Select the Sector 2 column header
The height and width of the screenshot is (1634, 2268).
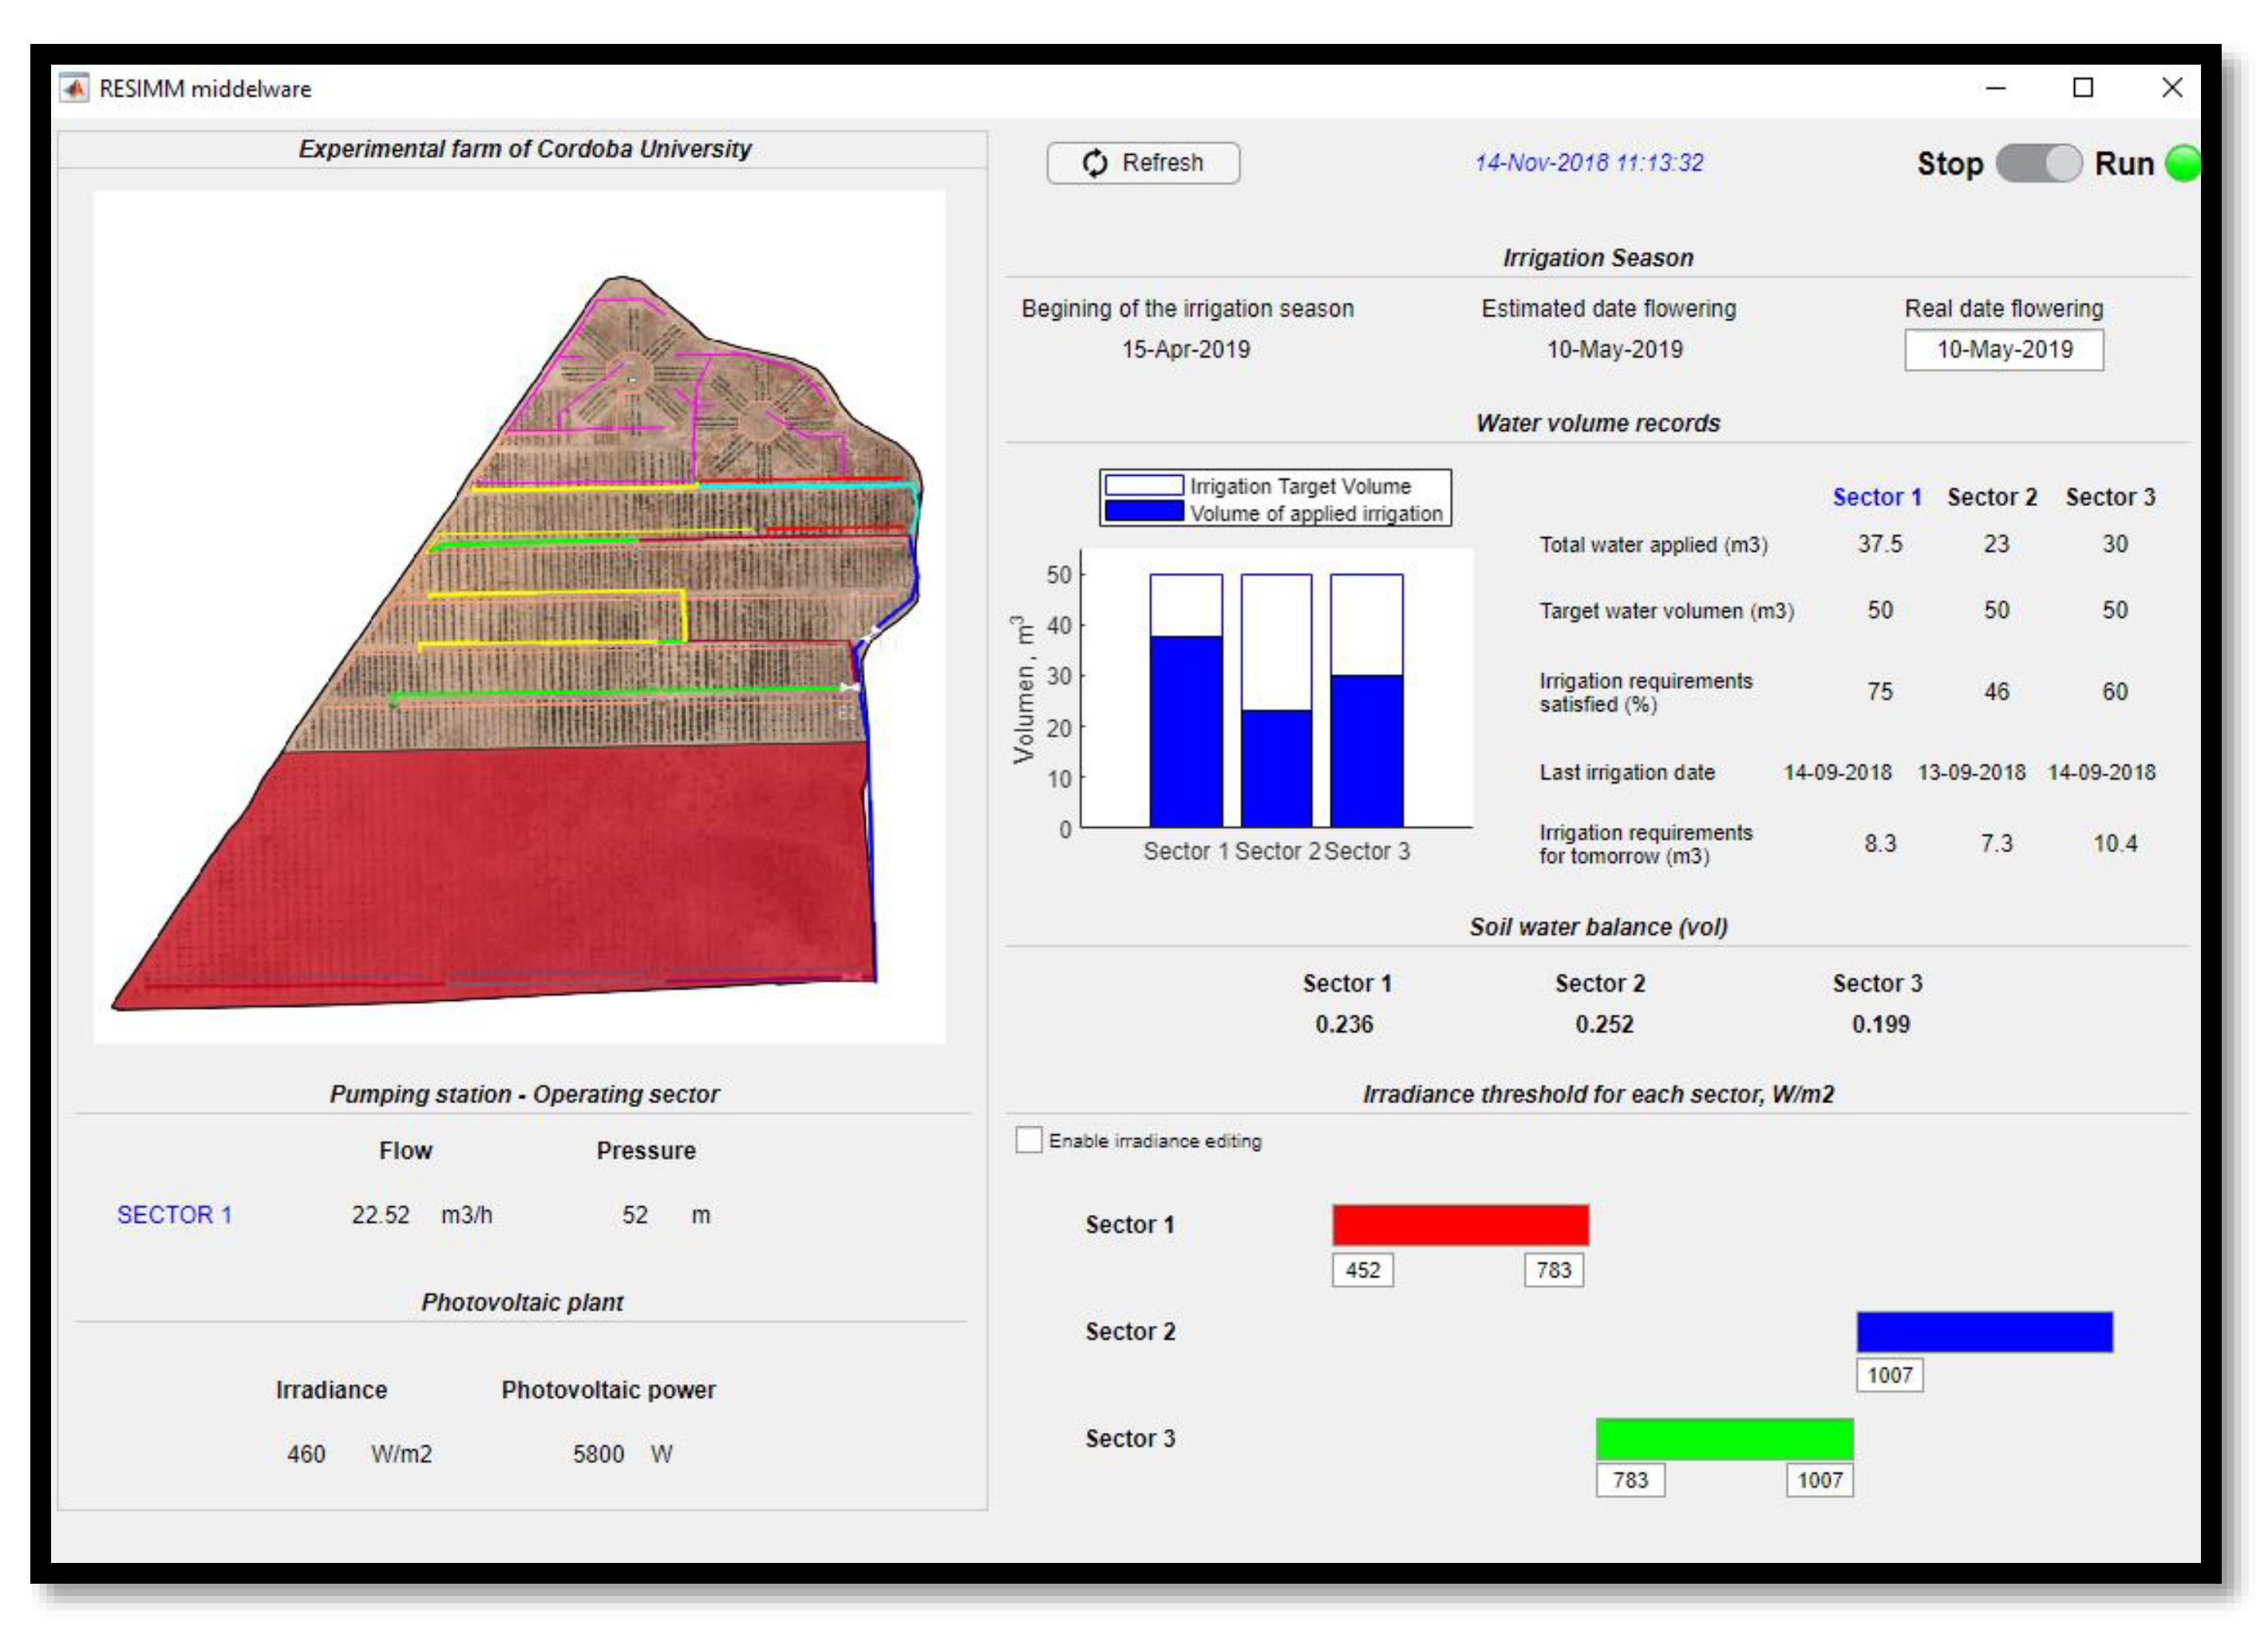(1991, 497)
